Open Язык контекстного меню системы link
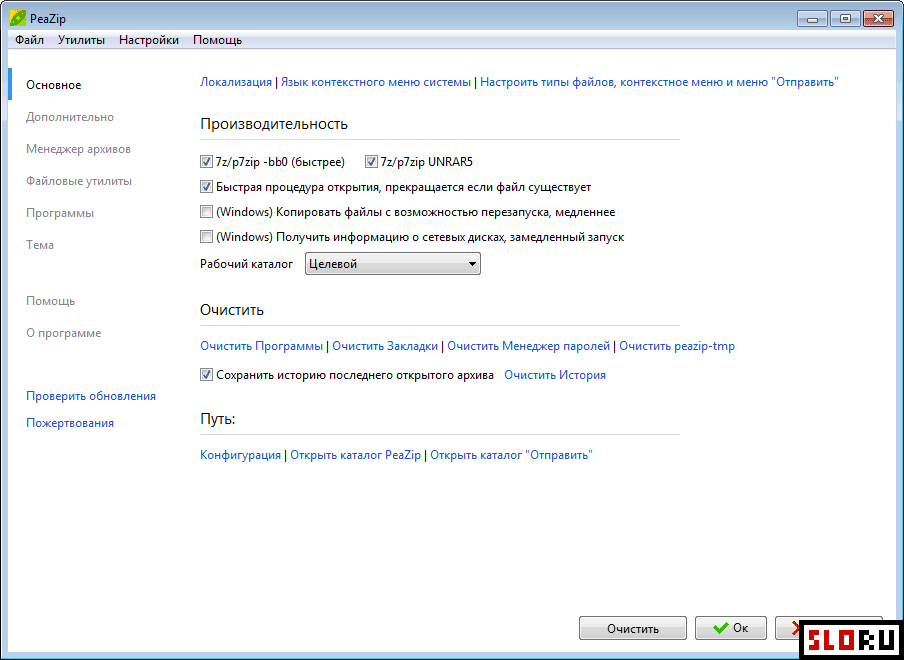The image size is (904, 660). (x=376, y=82)
